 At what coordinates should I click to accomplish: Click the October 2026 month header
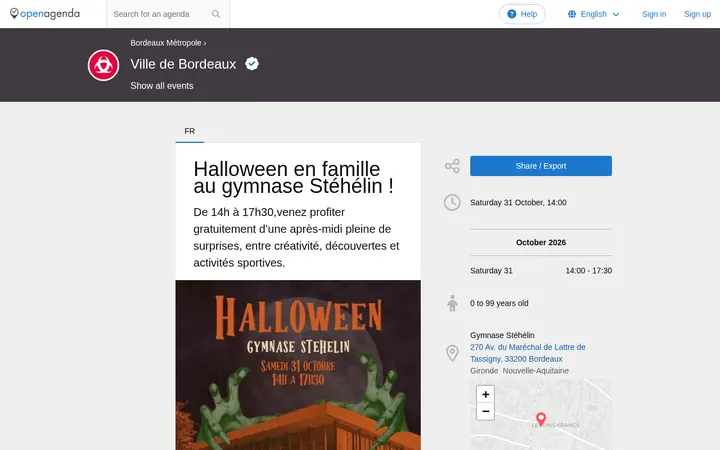point(541,242)
